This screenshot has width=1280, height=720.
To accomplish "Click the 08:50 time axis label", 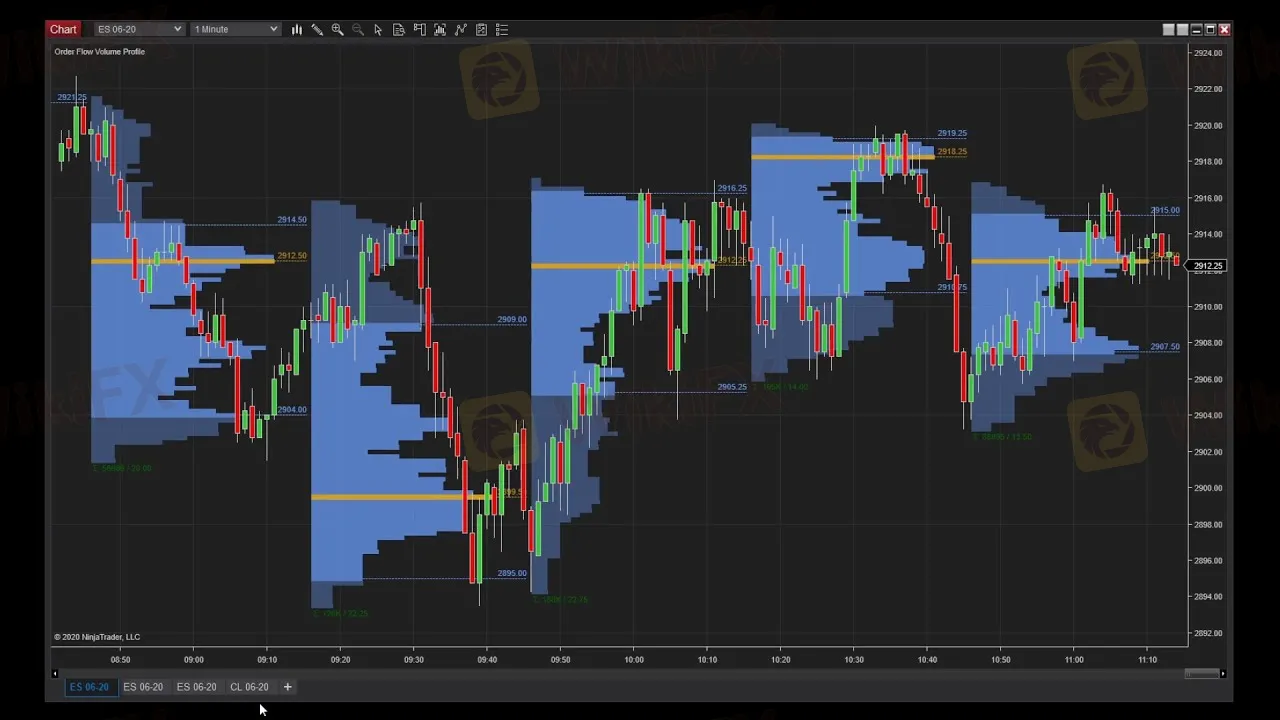I will pos(120,660).
